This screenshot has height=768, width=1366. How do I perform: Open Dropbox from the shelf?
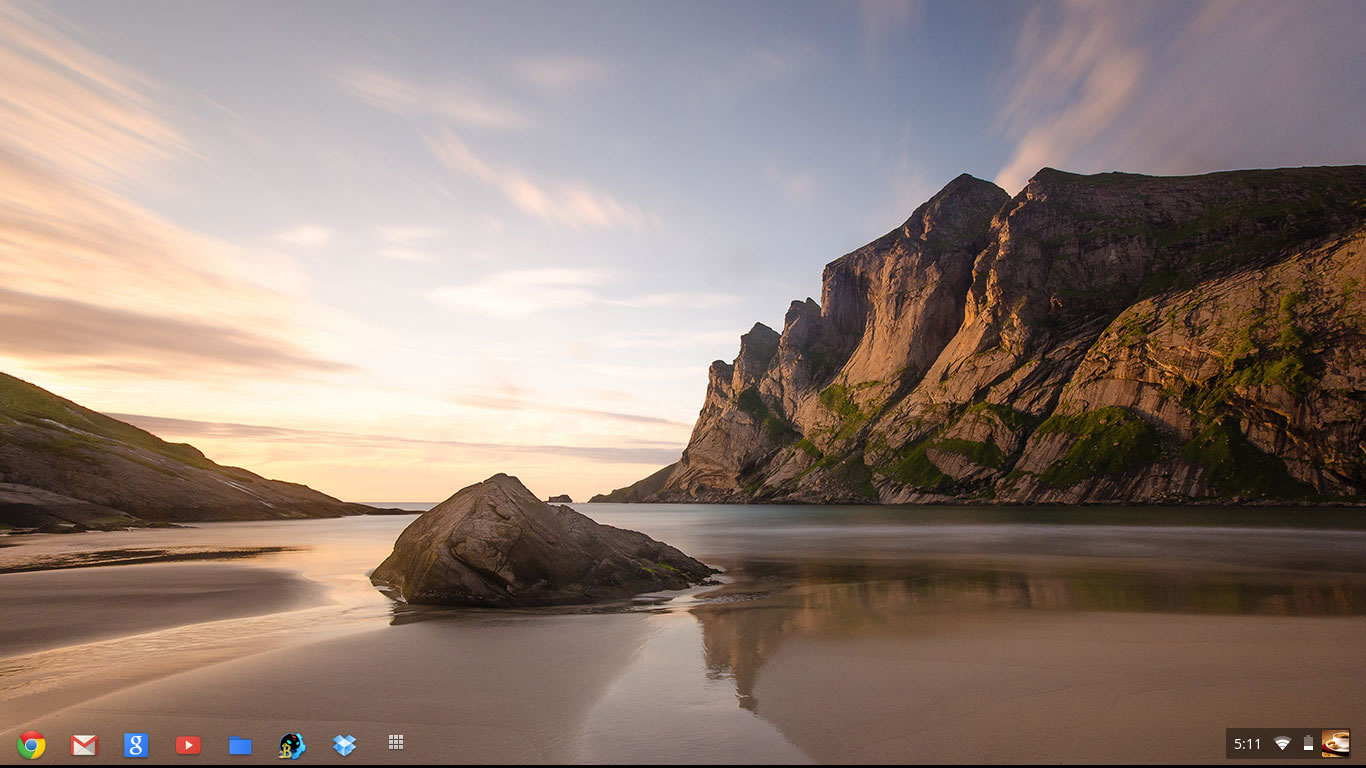(344, 745)
